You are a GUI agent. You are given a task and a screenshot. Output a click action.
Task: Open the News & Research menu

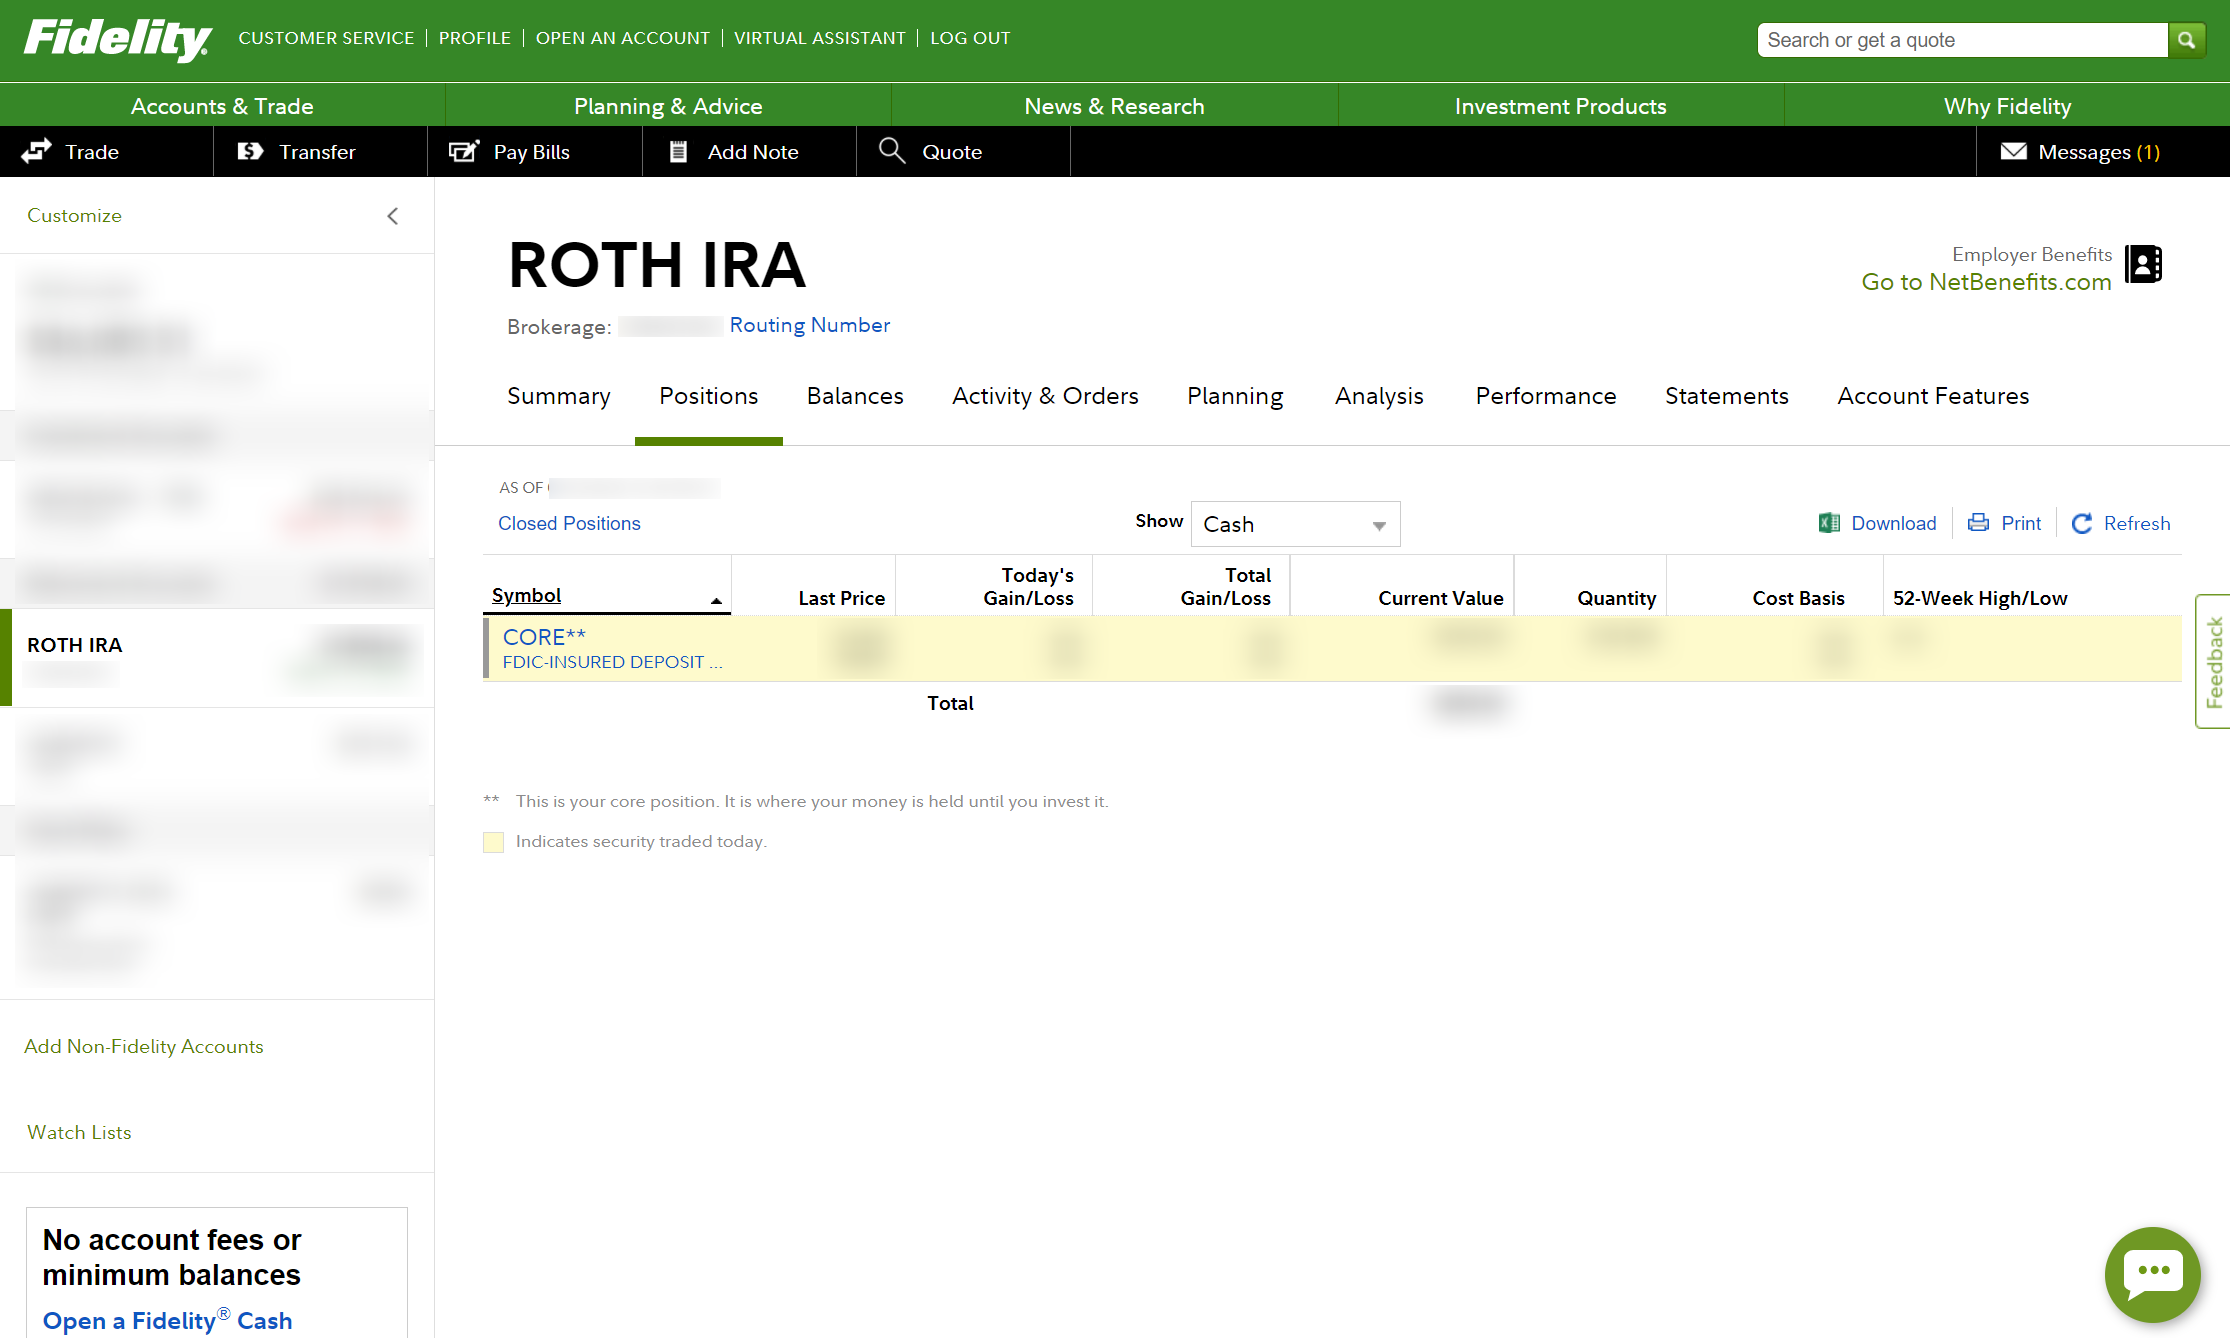click(x=1114, y=106)
